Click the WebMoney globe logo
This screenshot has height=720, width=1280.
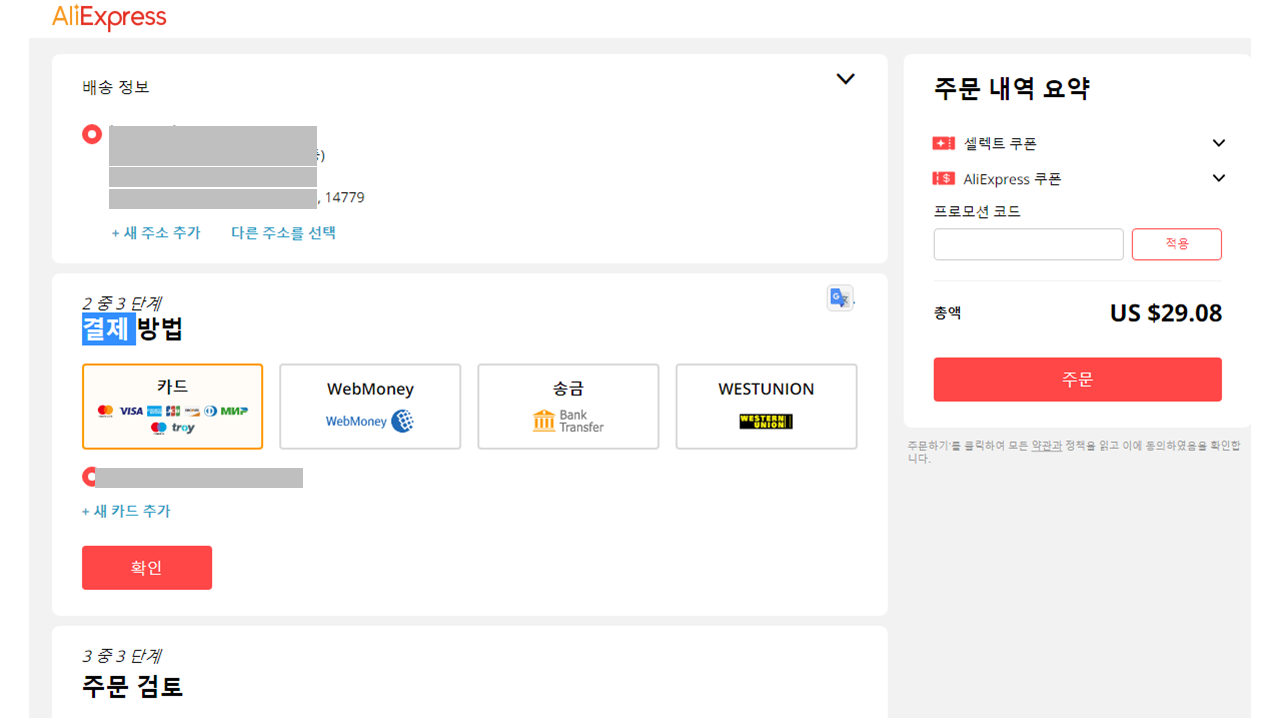[402, 421]
